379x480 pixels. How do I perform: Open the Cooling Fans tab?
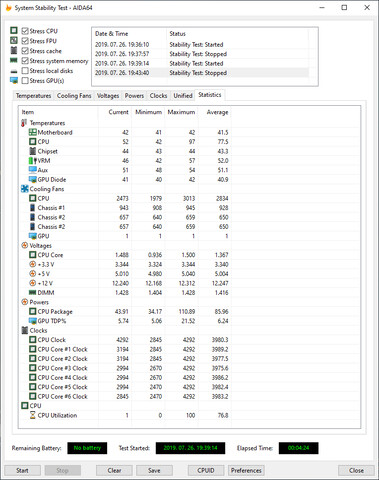point(74,96)
